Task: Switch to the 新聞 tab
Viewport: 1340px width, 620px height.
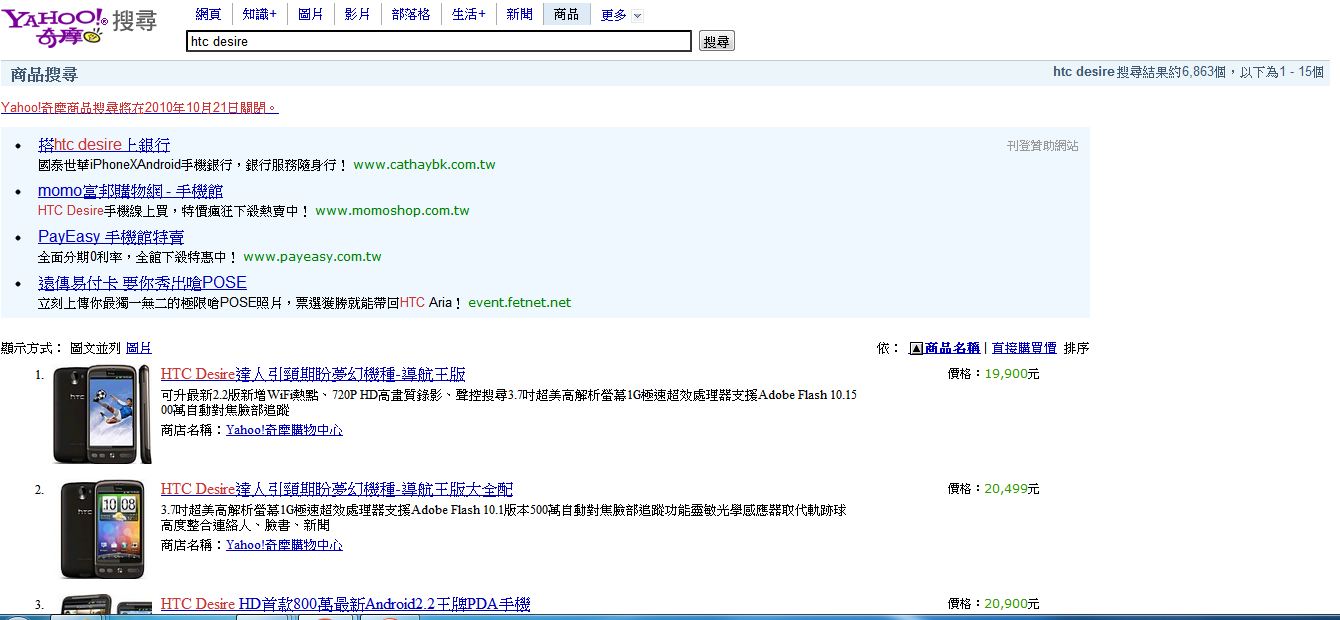Action: [519, 14]
